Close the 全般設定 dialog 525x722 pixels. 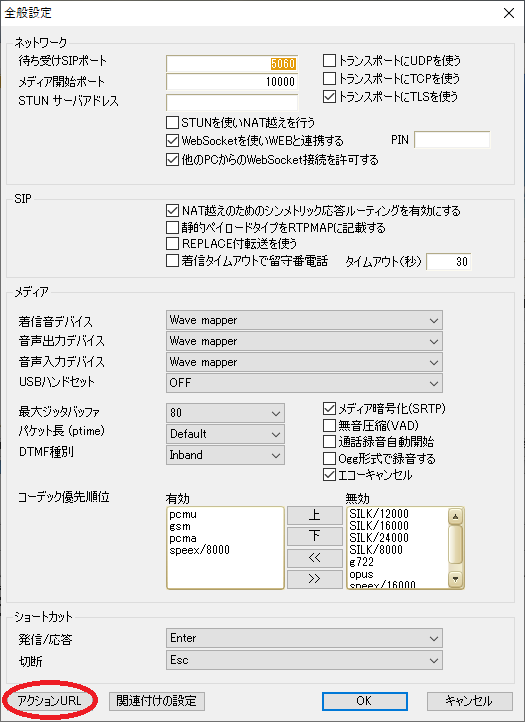coord(509,13)
